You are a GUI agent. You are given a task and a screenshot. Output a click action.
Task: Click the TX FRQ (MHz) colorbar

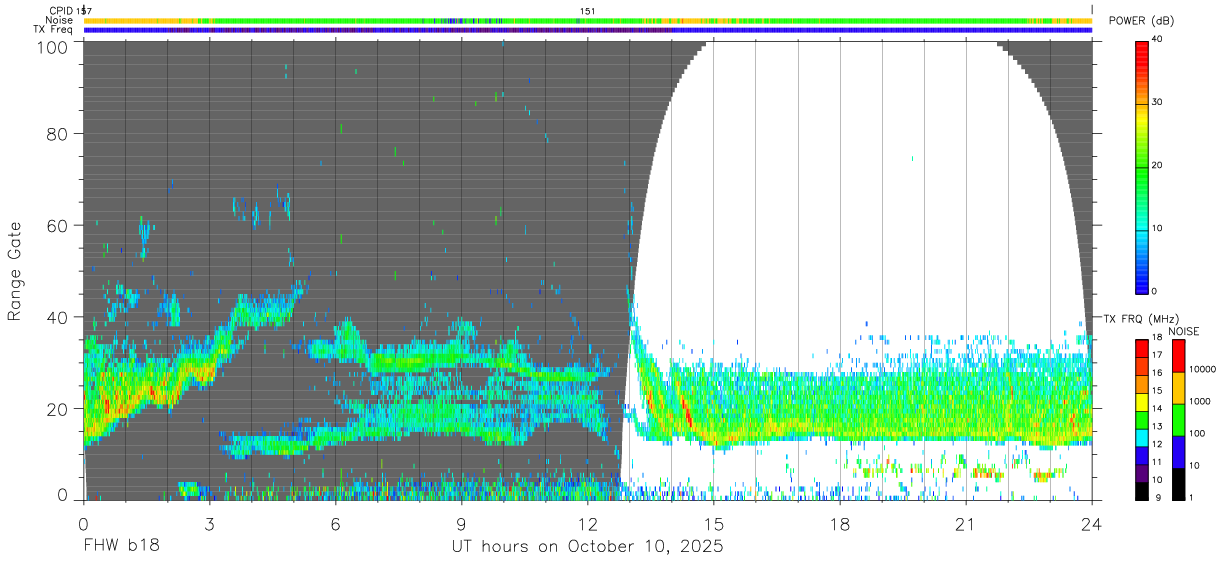1142,420
